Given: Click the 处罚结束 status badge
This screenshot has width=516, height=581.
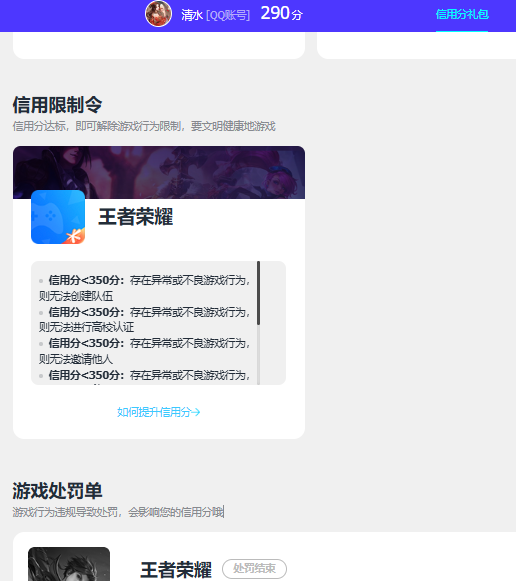Looking at the screenshot, I should [254, 568].
